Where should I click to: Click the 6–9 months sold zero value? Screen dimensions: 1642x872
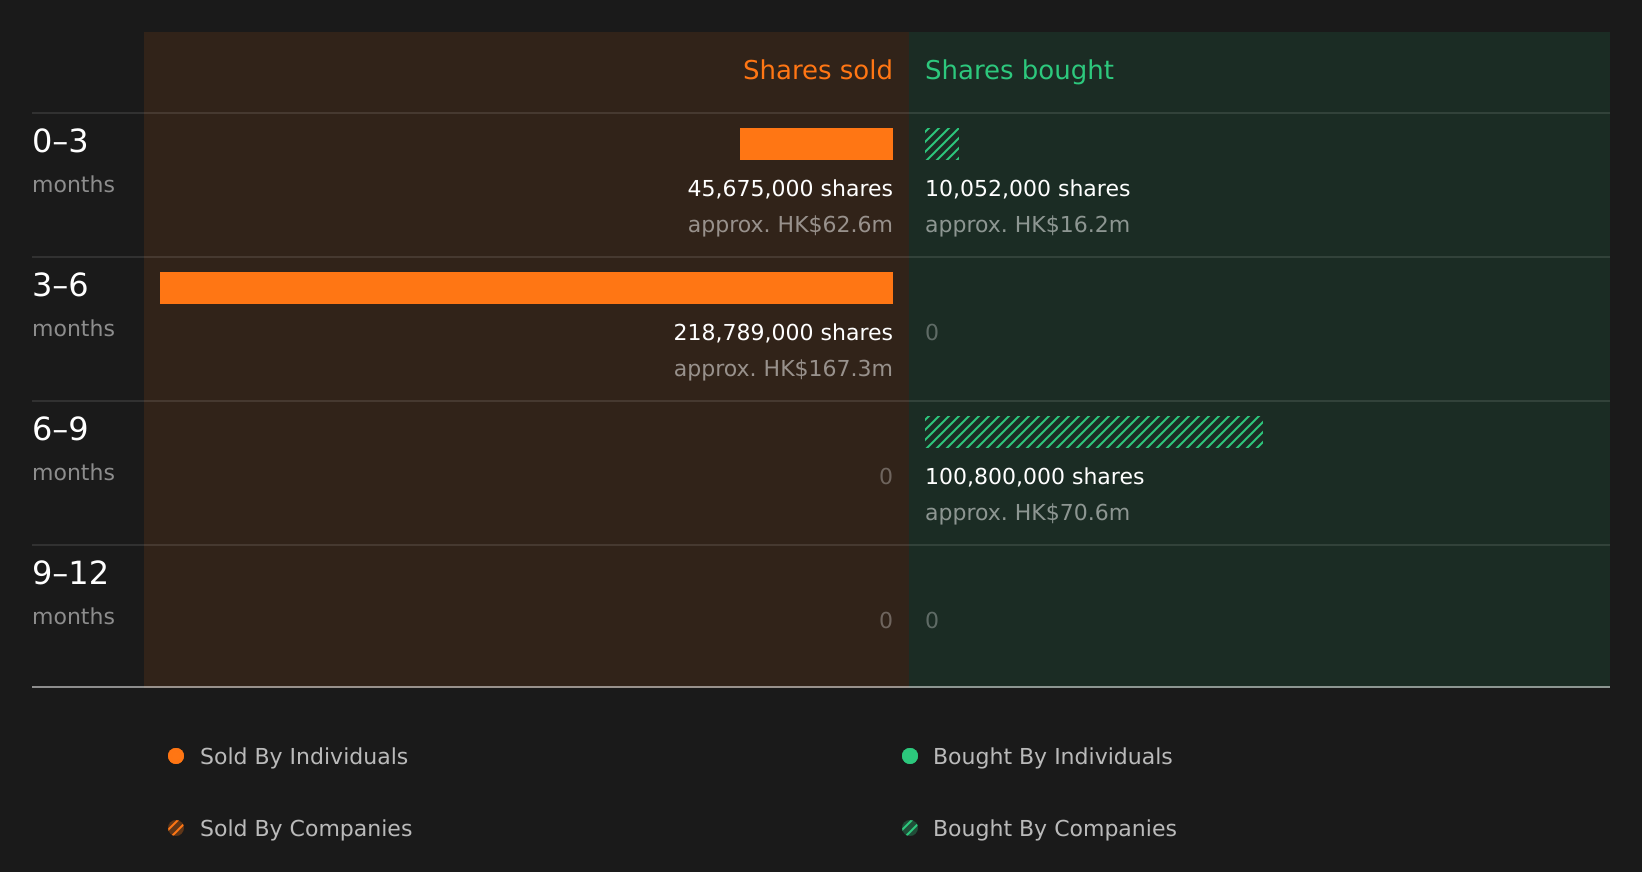(x=886, y=477)
